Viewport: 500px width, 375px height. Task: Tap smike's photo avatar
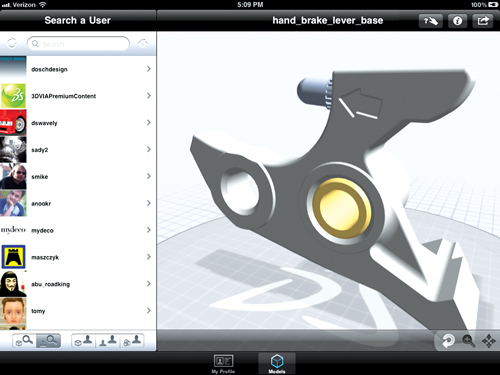tap(13, 176)
